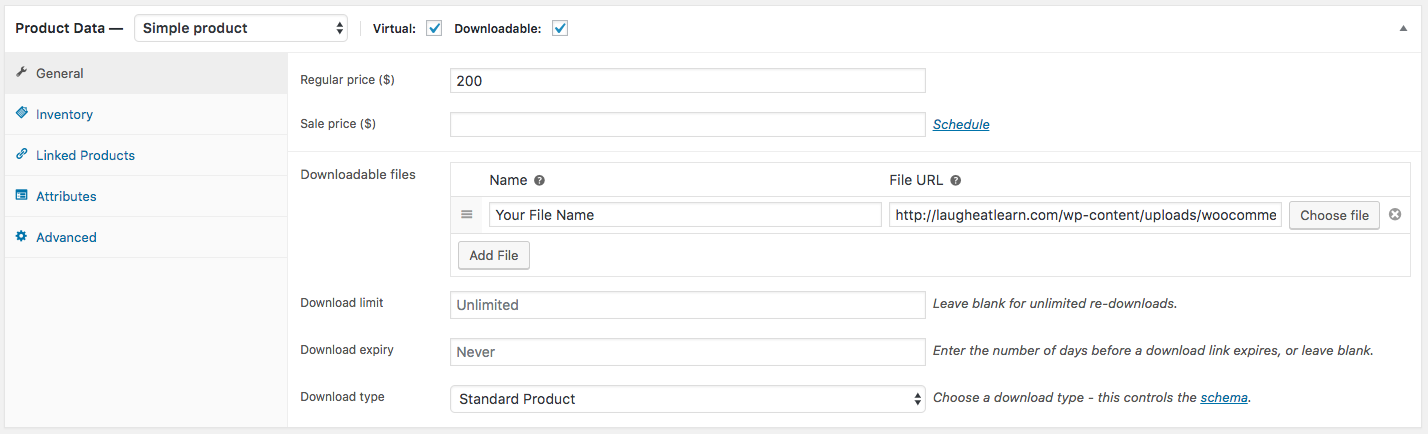Click the help icon next to File URL

[x=955, y=181]
